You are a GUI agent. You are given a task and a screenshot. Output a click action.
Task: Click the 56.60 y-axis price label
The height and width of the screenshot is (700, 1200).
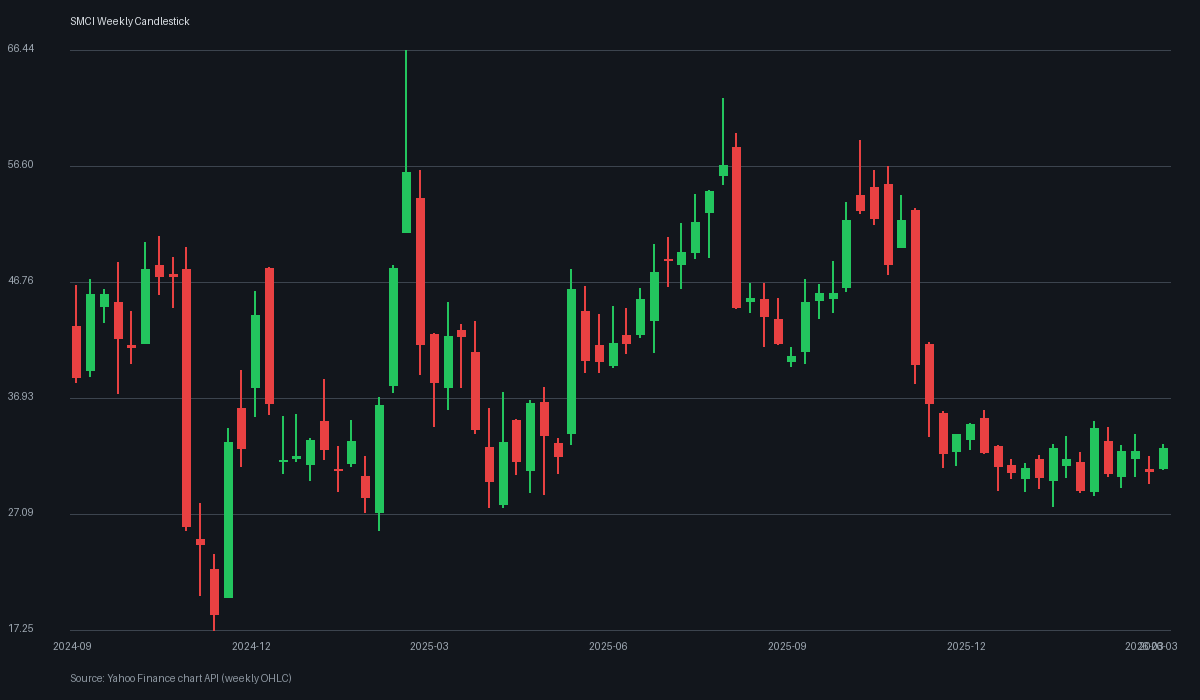[x=21, y=165]
